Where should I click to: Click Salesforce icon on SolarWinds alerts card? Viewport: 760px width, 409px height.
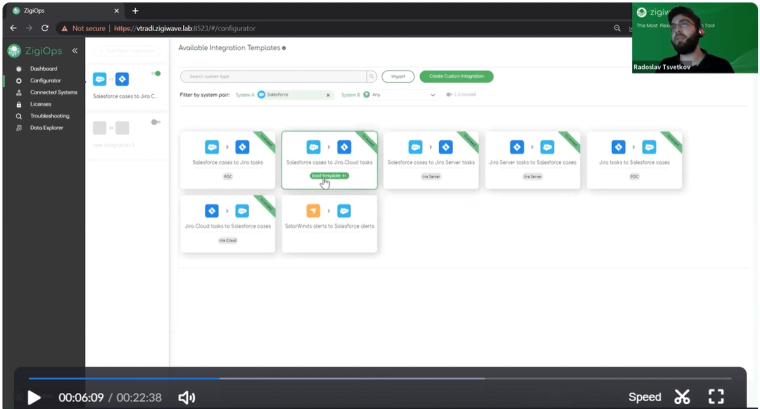click(344, 211)
